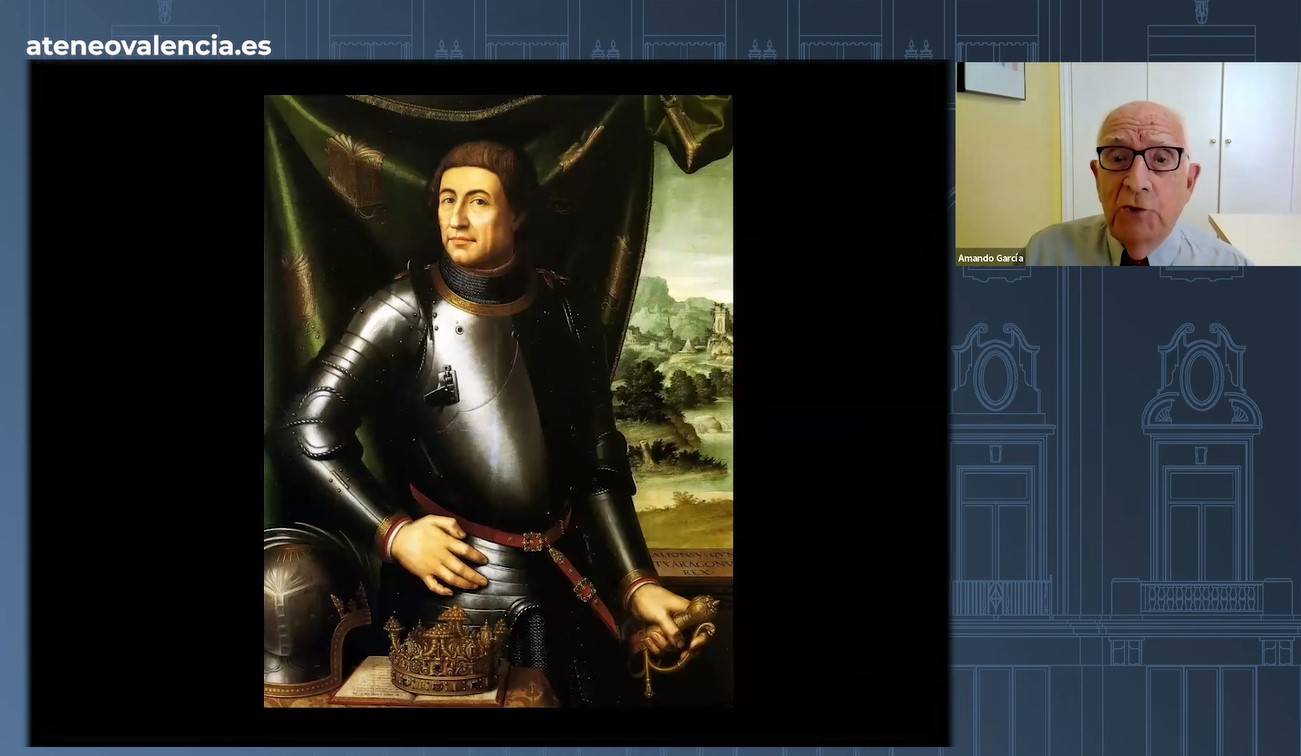
Task: Click the Alfonsus Aragonum Rex inscription plaque
Action: tap(690, 563)
